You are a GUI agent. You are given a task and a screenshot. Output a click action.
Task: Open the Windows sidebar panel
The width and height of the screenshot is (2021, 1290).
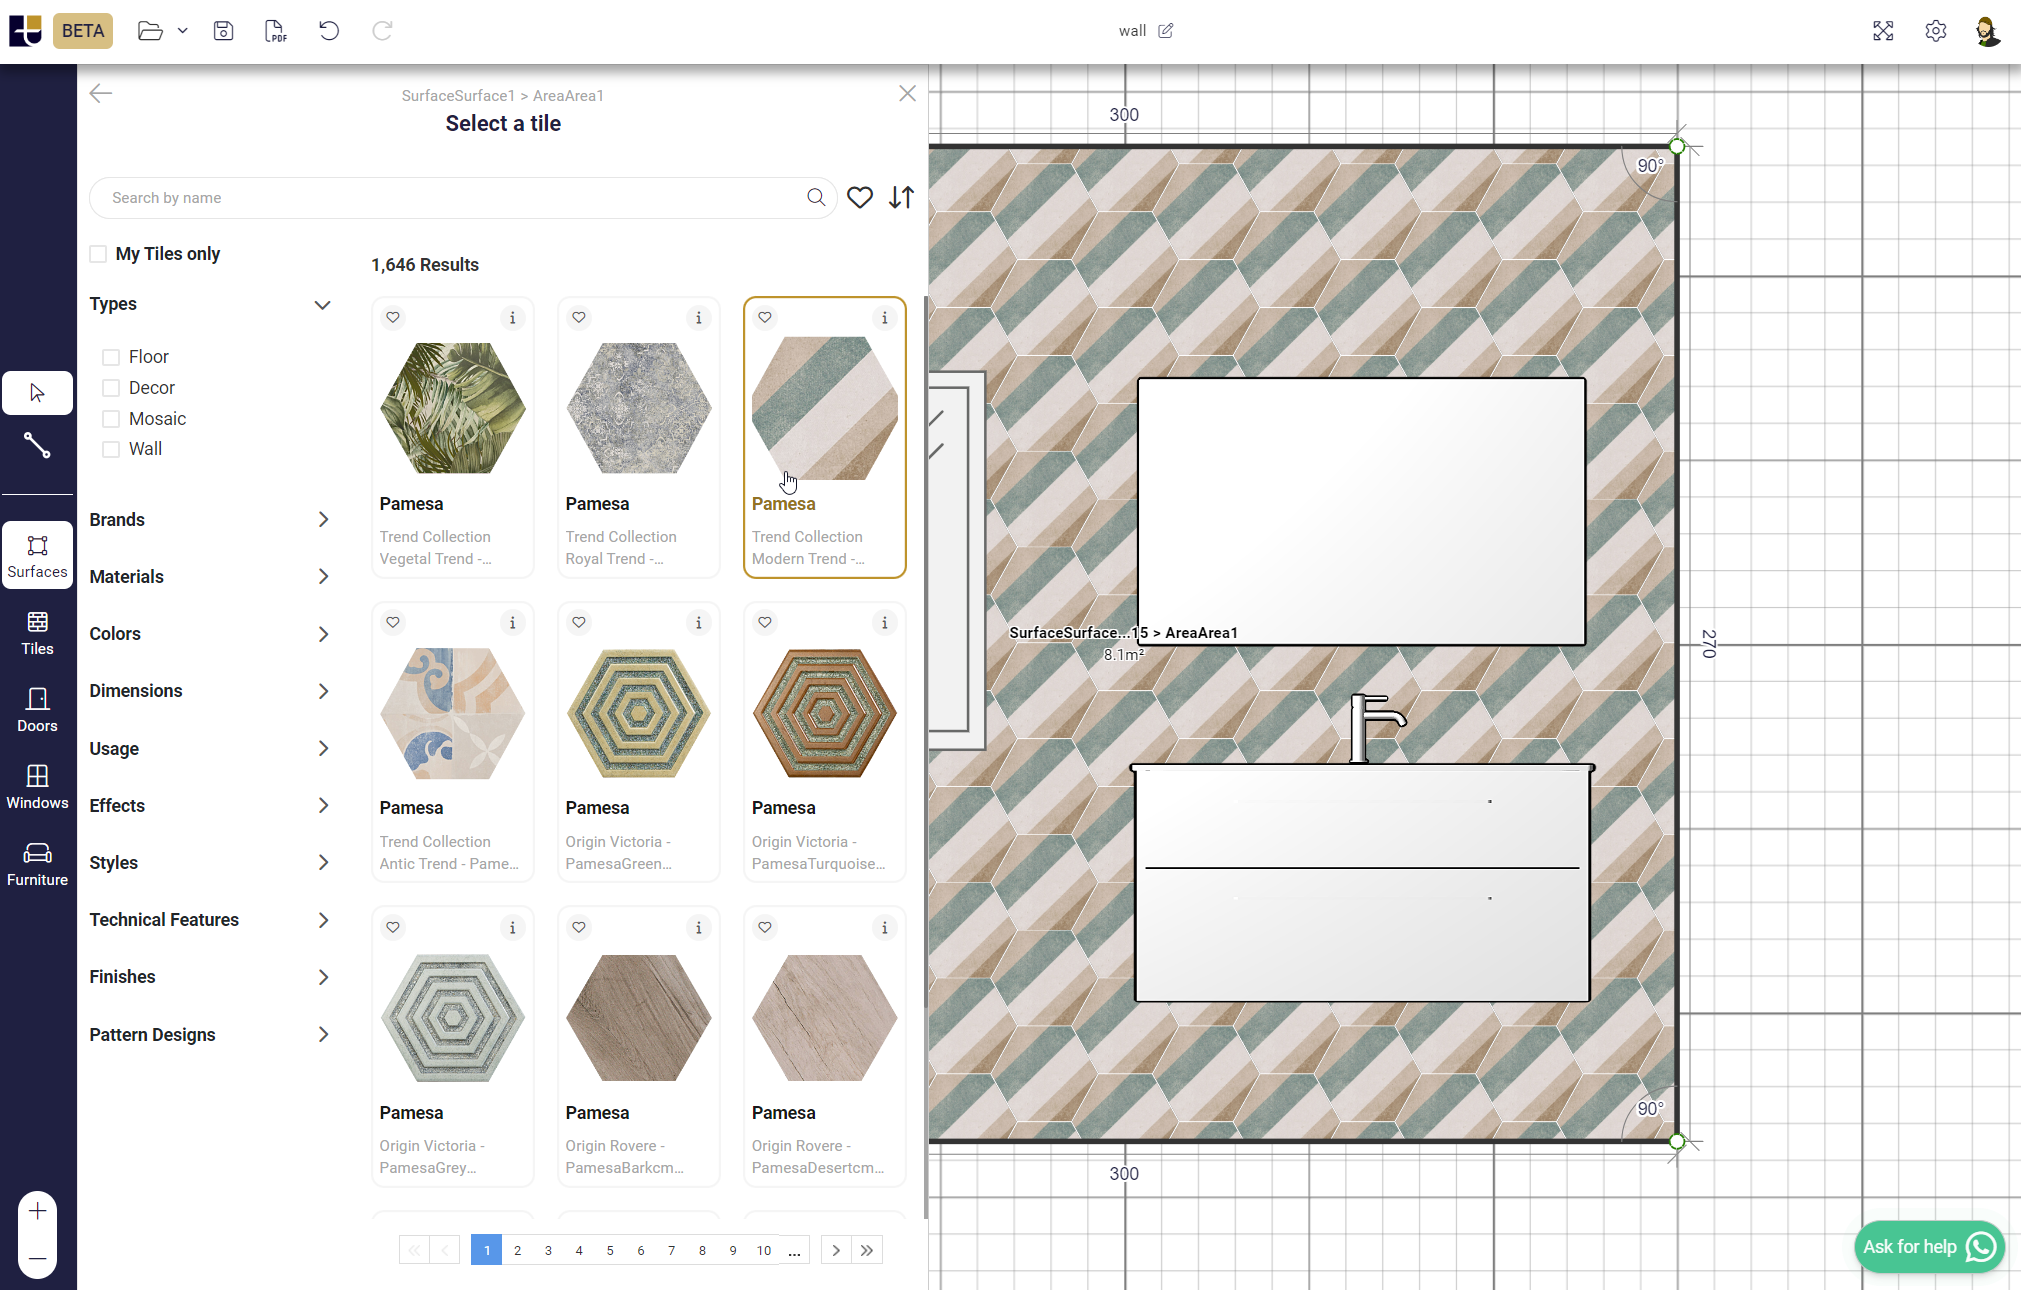(x=37, y=787)
